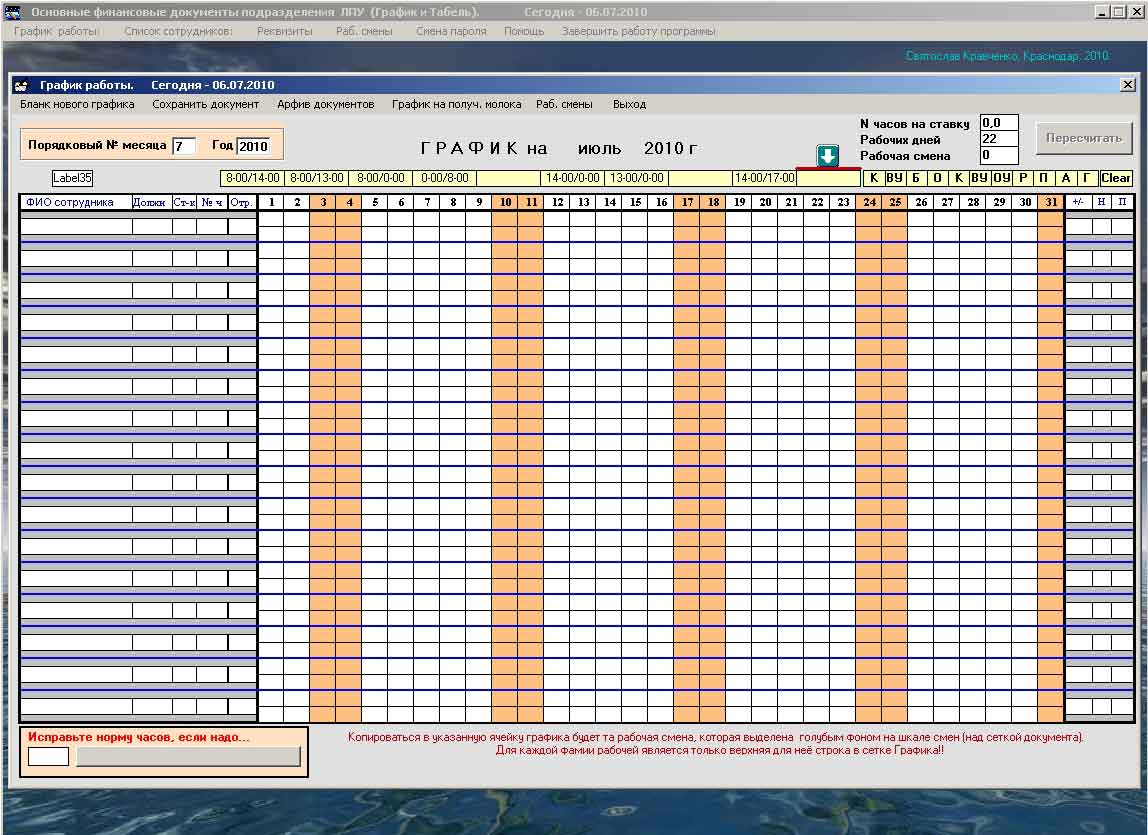Screen dimensions: 1148x835
Task: Click the Рабочих дней field showing 22
Action: (999, 139)
